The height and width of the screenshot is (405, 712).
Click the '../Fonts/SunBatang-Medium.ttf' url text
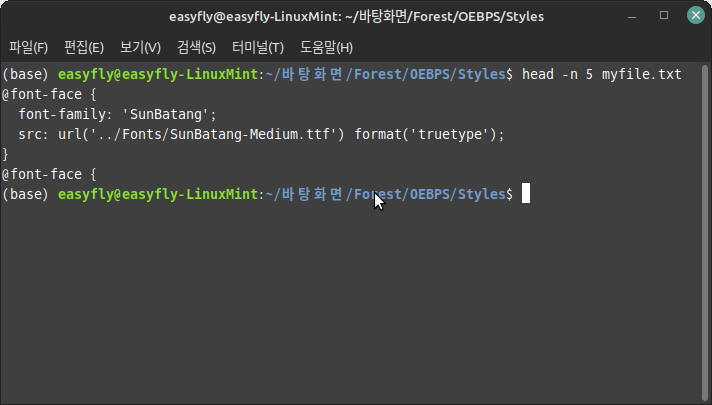(213, 134)
